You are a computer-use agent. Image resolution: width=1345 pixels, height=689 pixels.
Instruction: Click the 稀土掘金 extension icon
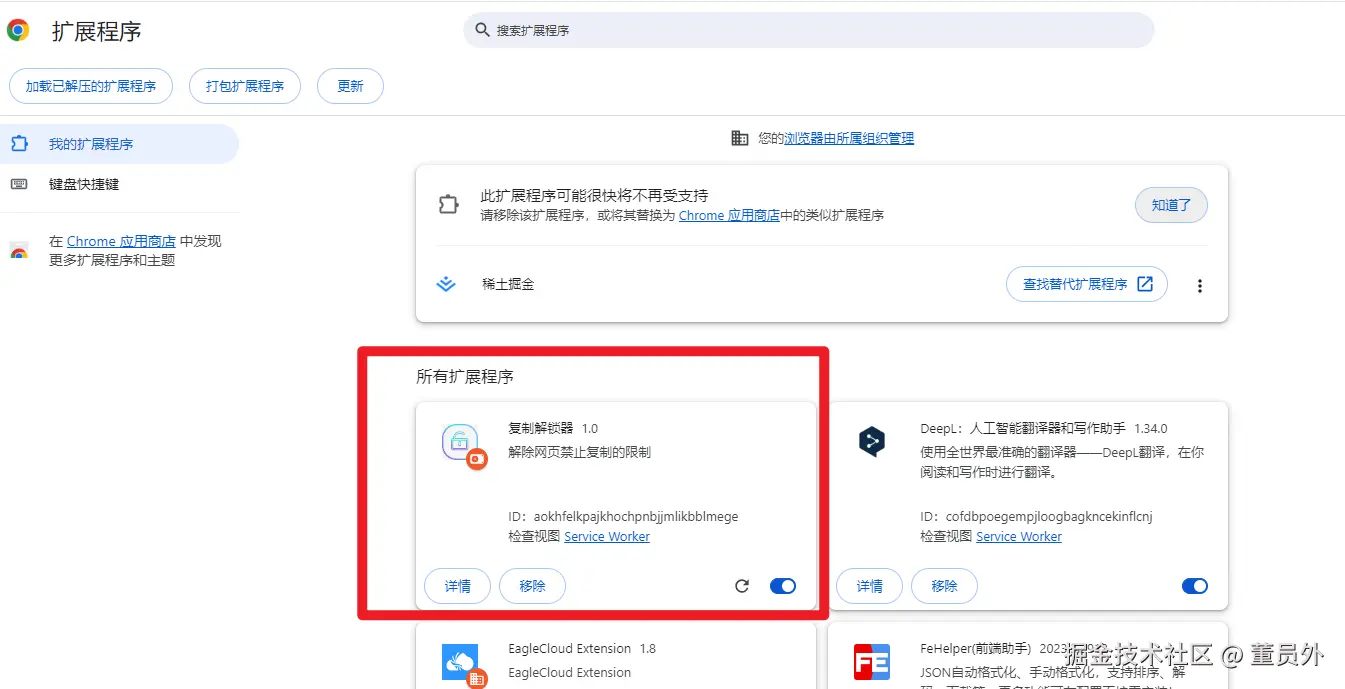(446, 284)
